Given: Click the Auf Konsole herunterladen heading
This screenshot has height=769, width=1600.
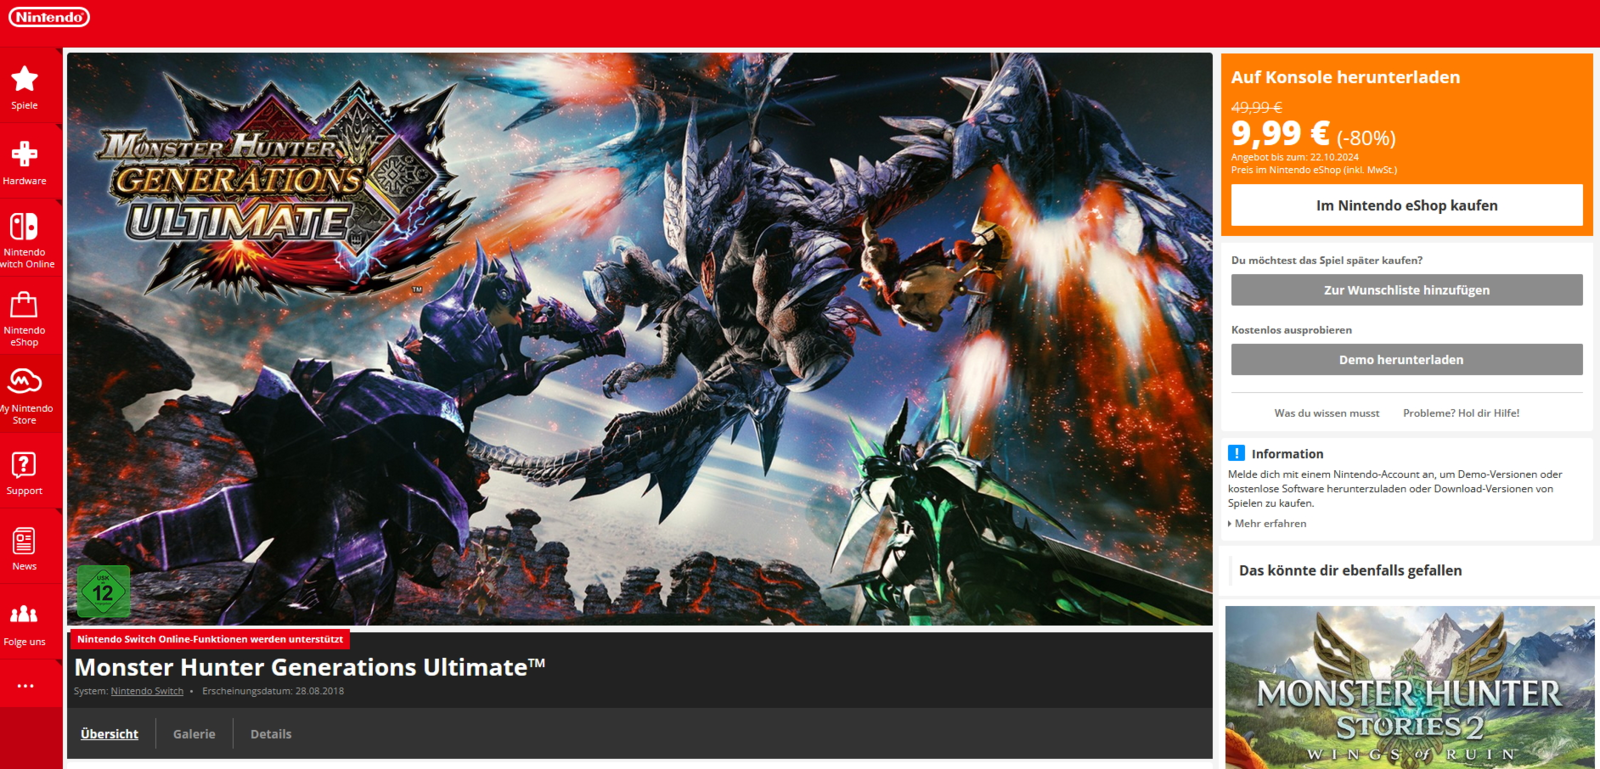Looking at the screenshot, I should [x=1345, y=77].
